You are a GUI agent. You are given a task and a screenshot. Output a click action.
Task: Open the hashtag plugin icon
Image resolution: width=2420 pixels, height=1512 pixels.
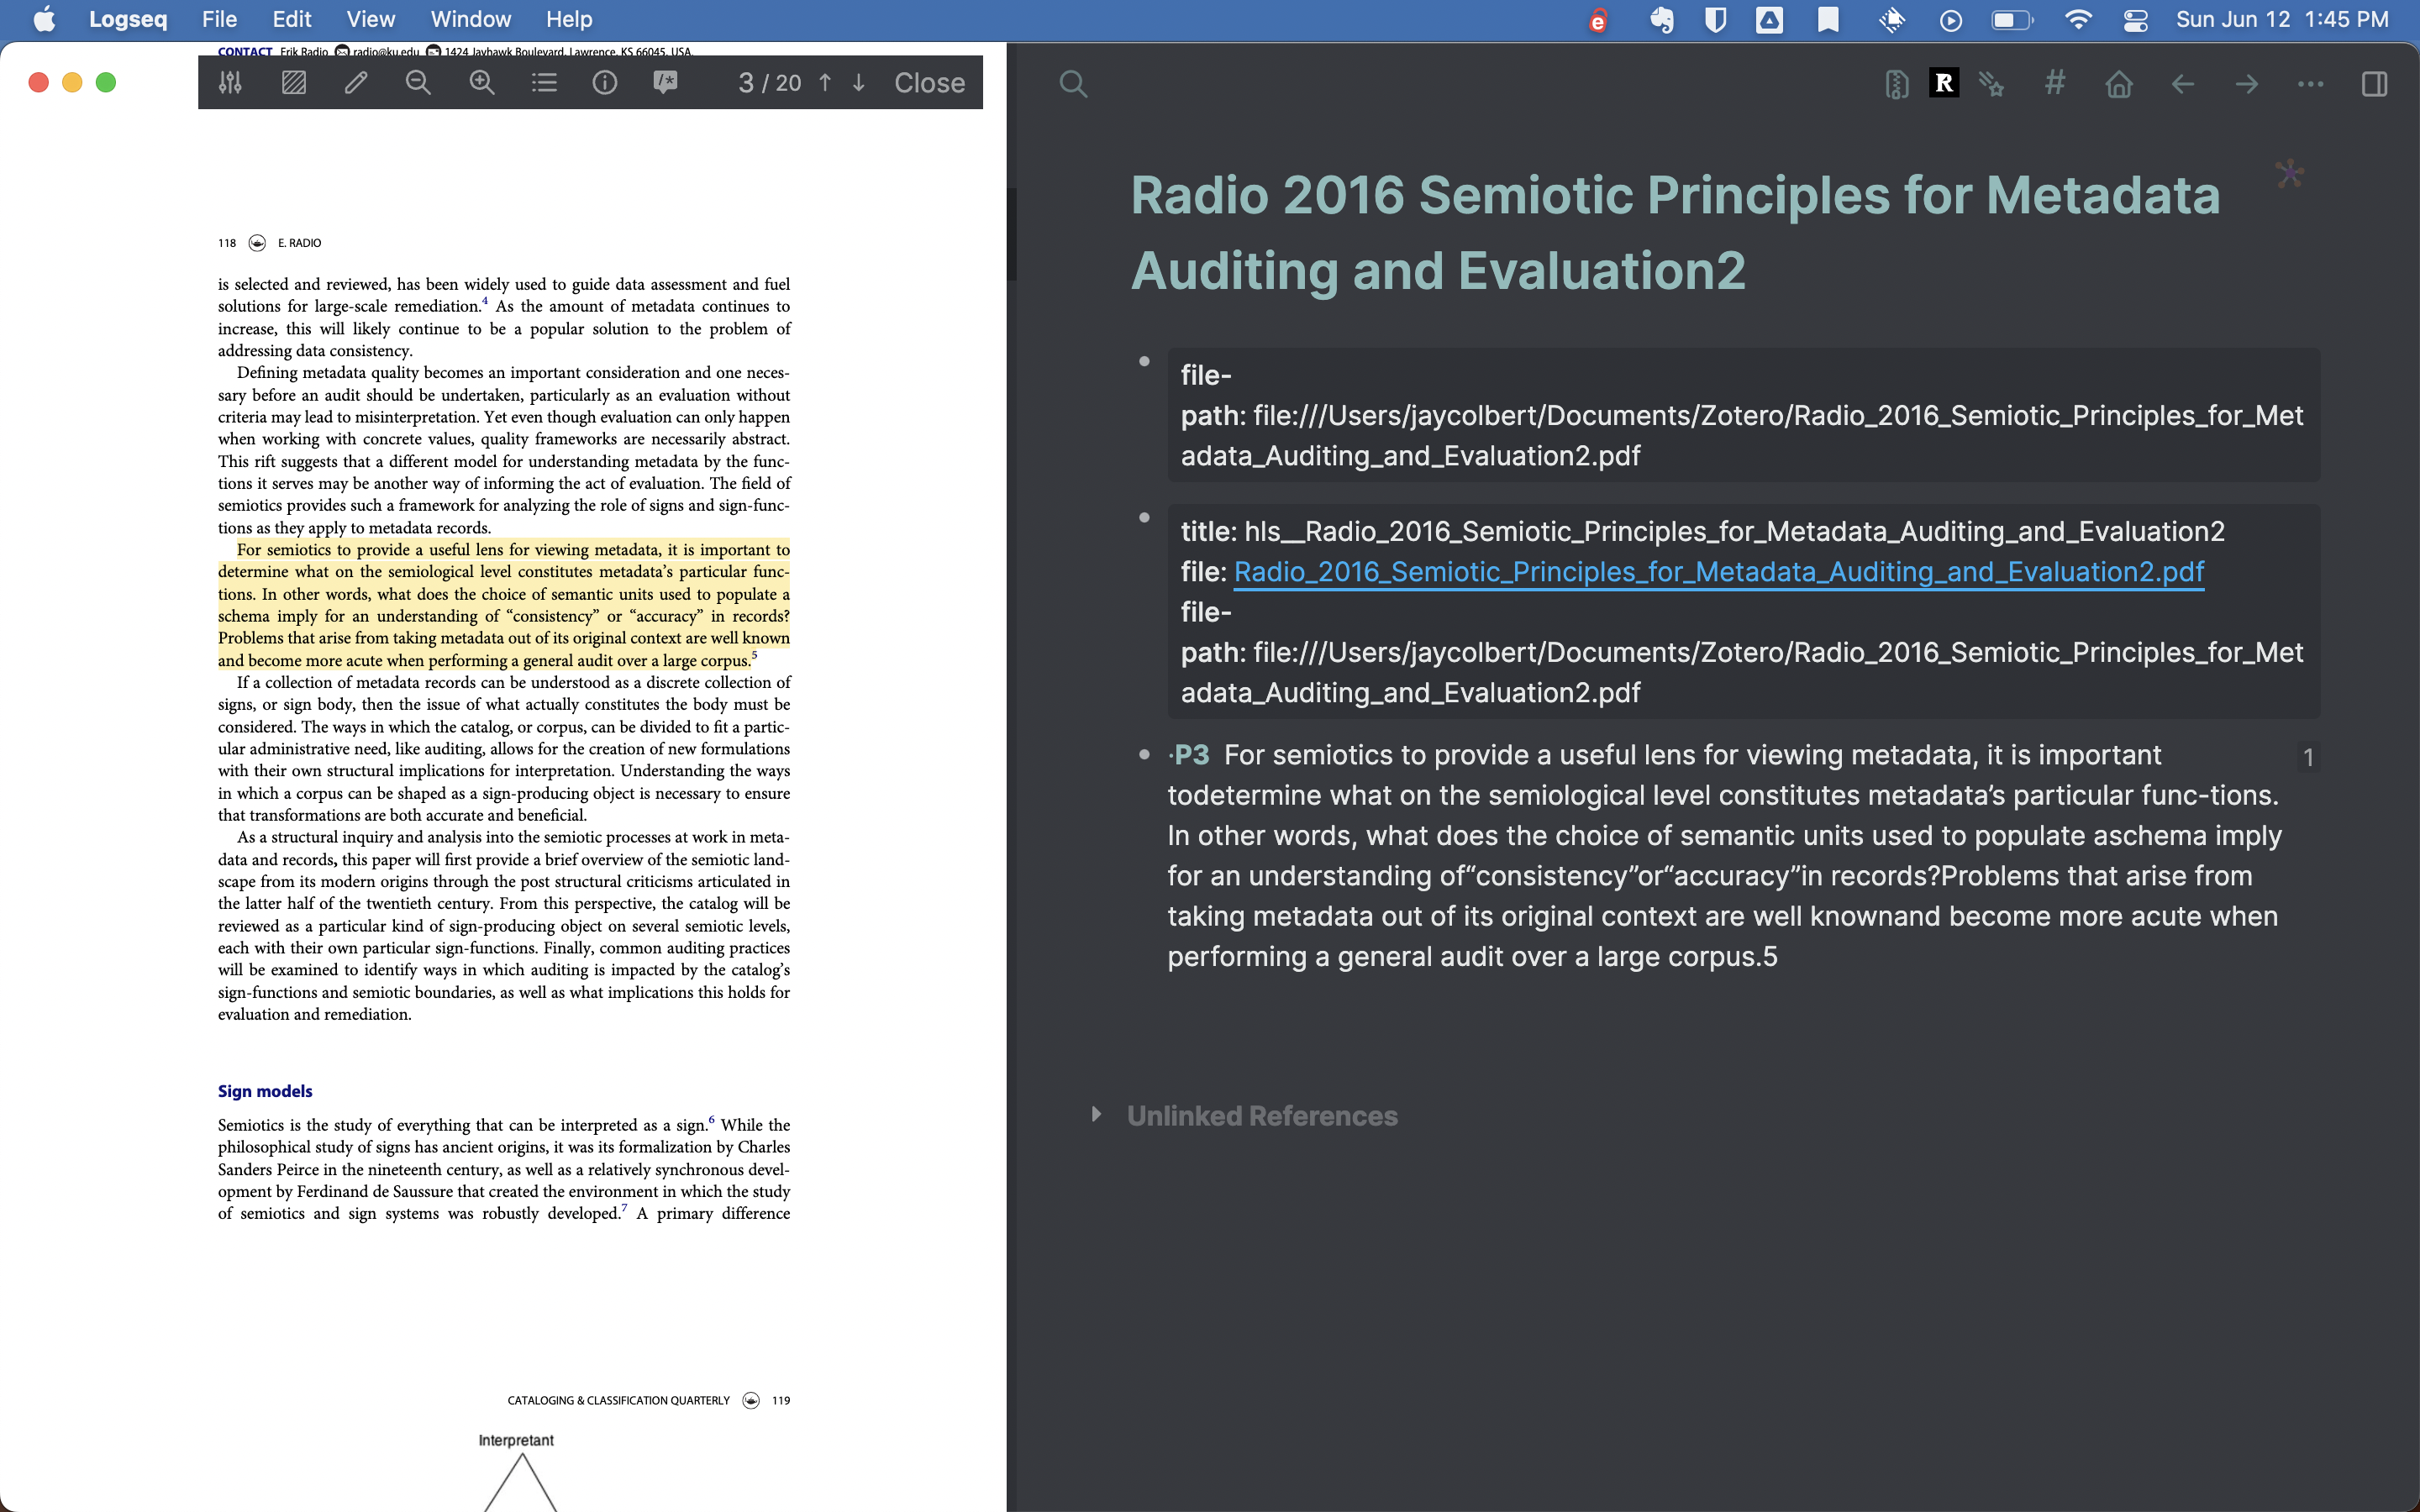2054,83
